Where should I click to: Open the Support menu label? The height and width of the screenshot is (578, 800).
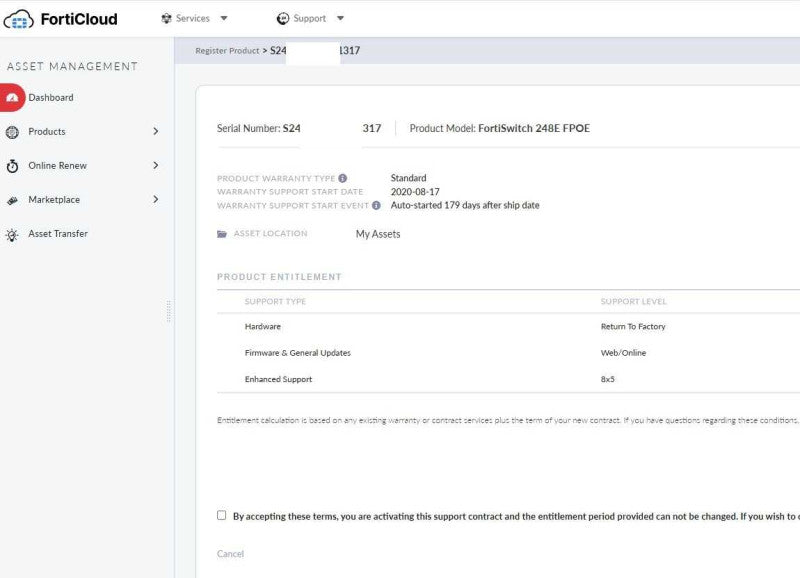[x=310, y=18]
